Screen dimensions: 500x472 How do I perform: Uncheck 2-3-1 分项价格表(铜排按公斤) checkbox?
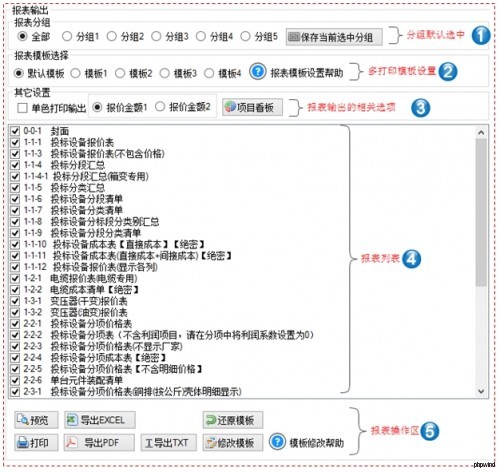pos(15,392)
